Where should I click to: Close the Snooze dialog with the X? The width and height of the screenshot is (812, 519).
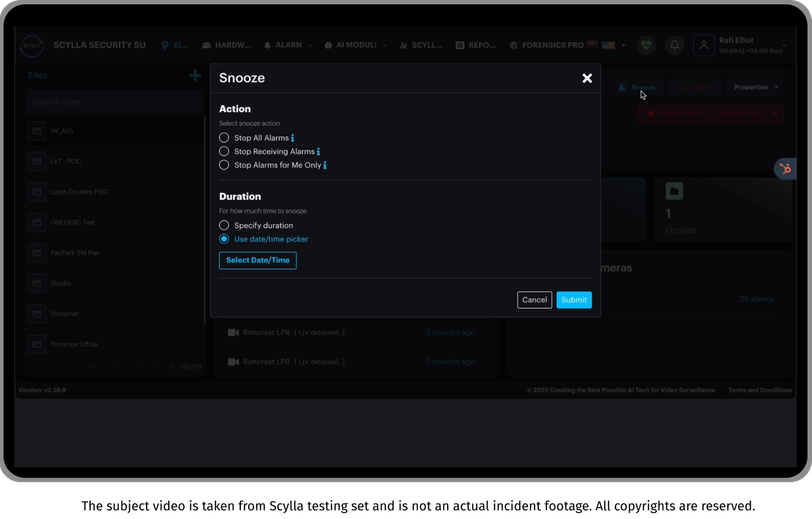click(587, 78)
